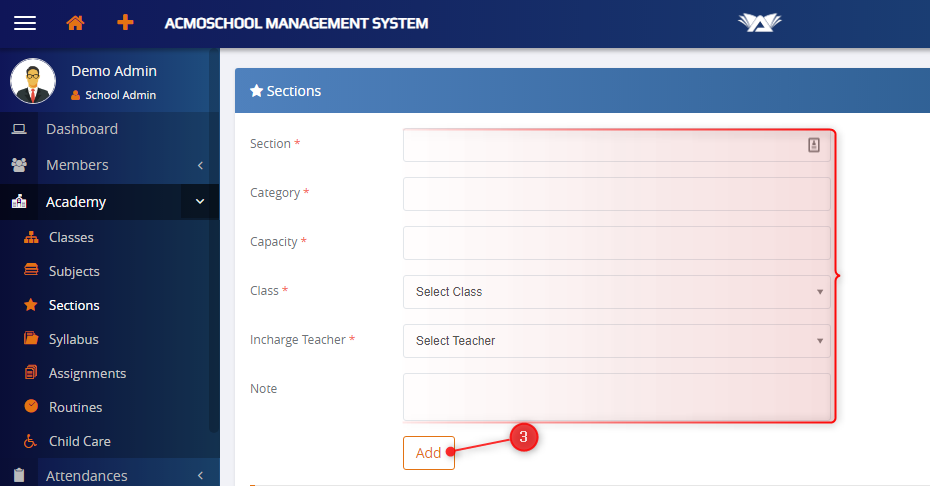Open the Routines clock icon
Image resolution: width=930 pixels, height=486 pixels.
click(x=31, y=407)
